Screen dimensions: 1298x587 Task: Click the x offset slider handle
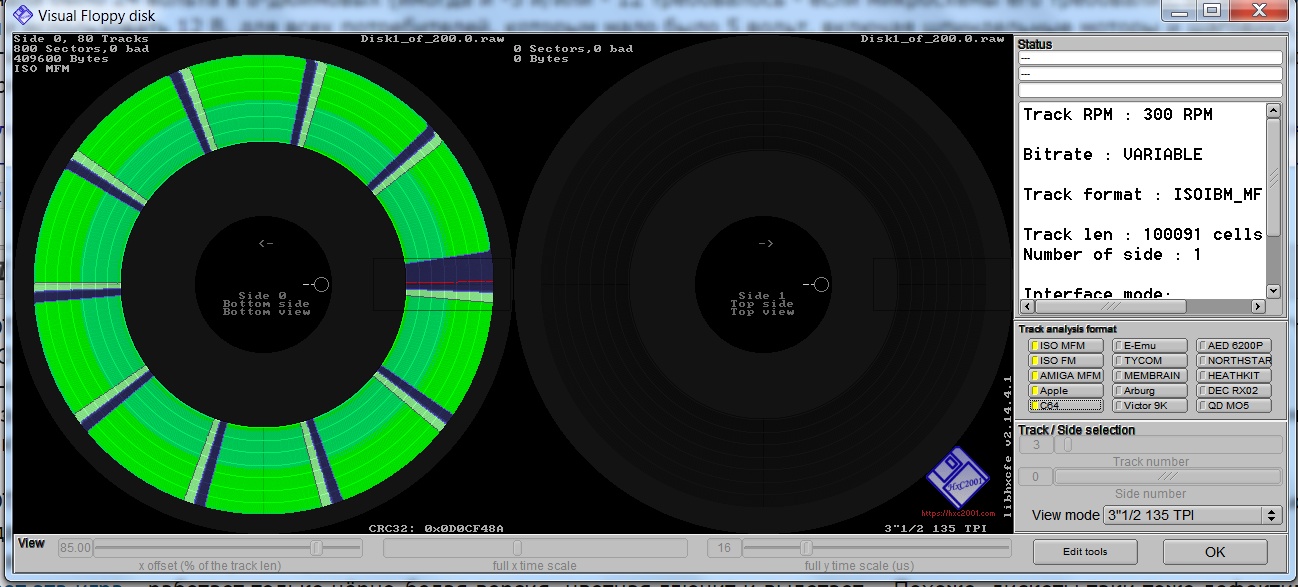click(316, 548)
